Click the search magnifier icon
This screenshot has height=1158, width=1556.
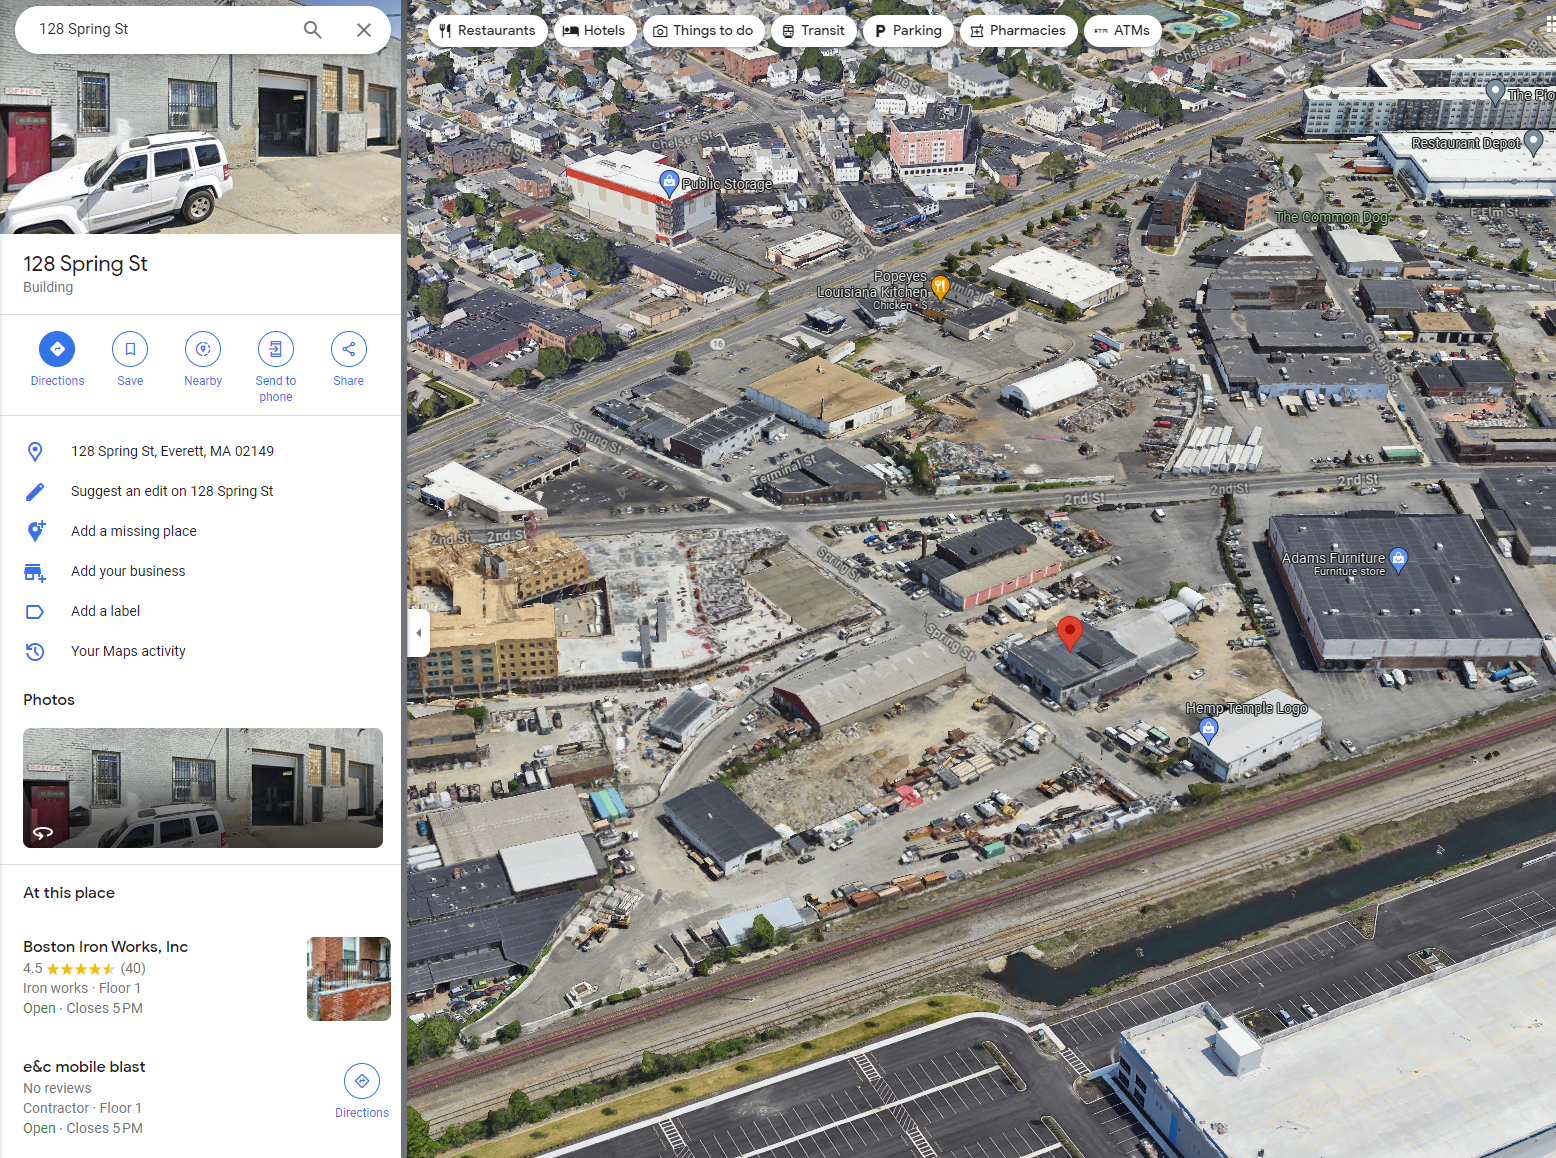tap(313, 30)
